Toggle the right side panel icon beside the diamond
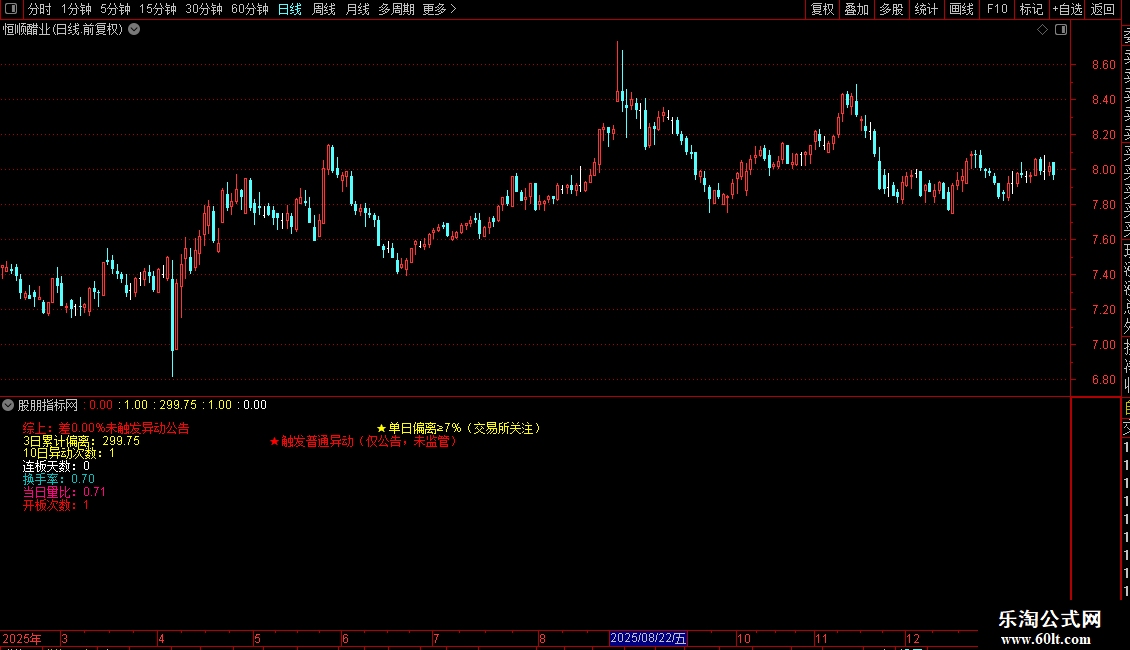The height and width of the screenshot is (650, 1130). [1061, 30]
